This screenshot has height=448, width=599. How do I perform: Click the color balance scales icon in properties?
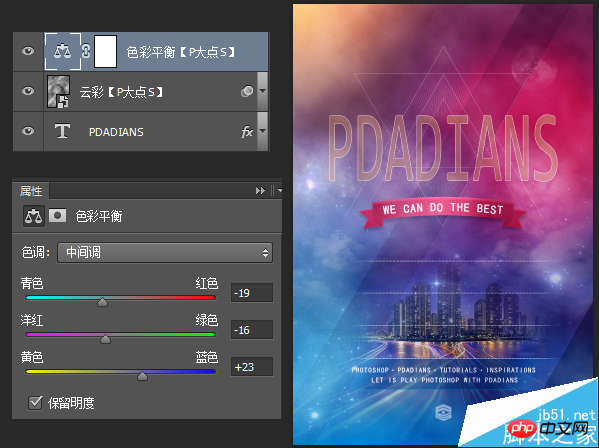pos(34,216)
